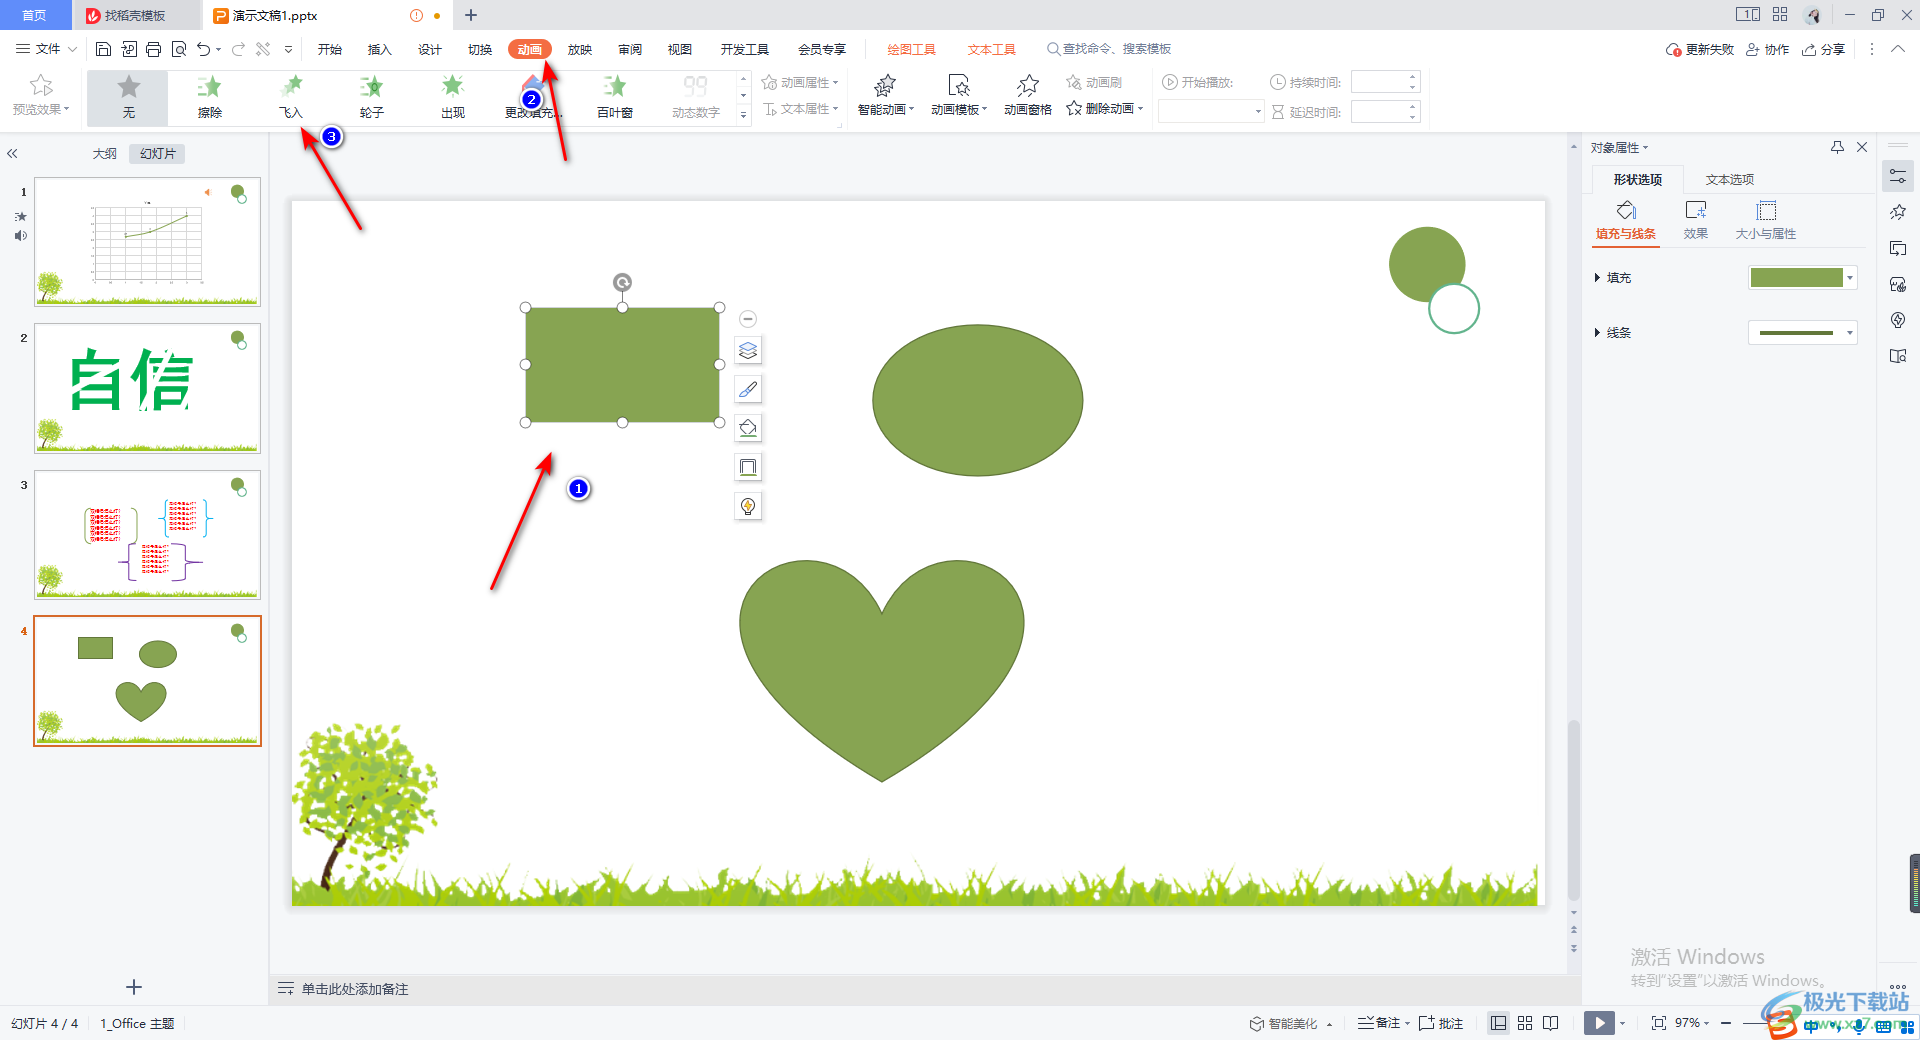Click fit slide to window icon

pyautogui.click(x=1659, y=1023)
